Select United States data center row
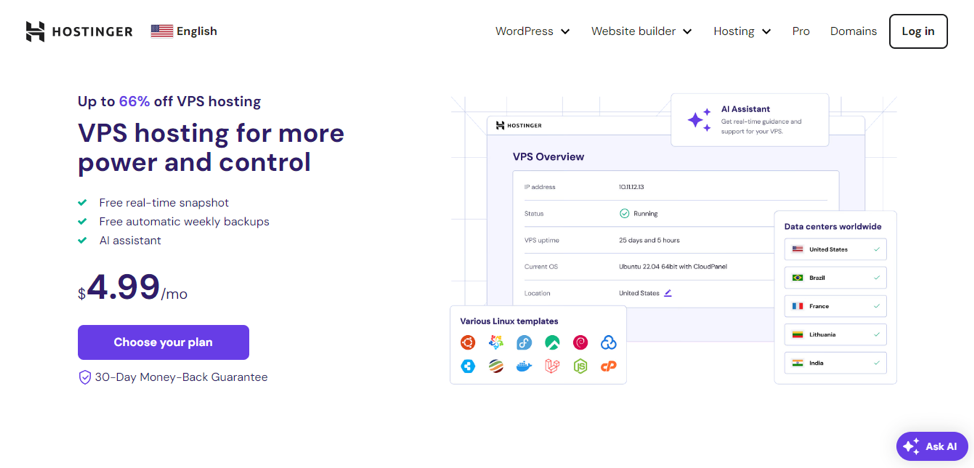Image resolution: width=974 pixels, height=468 pixels. tap(835, 249)
